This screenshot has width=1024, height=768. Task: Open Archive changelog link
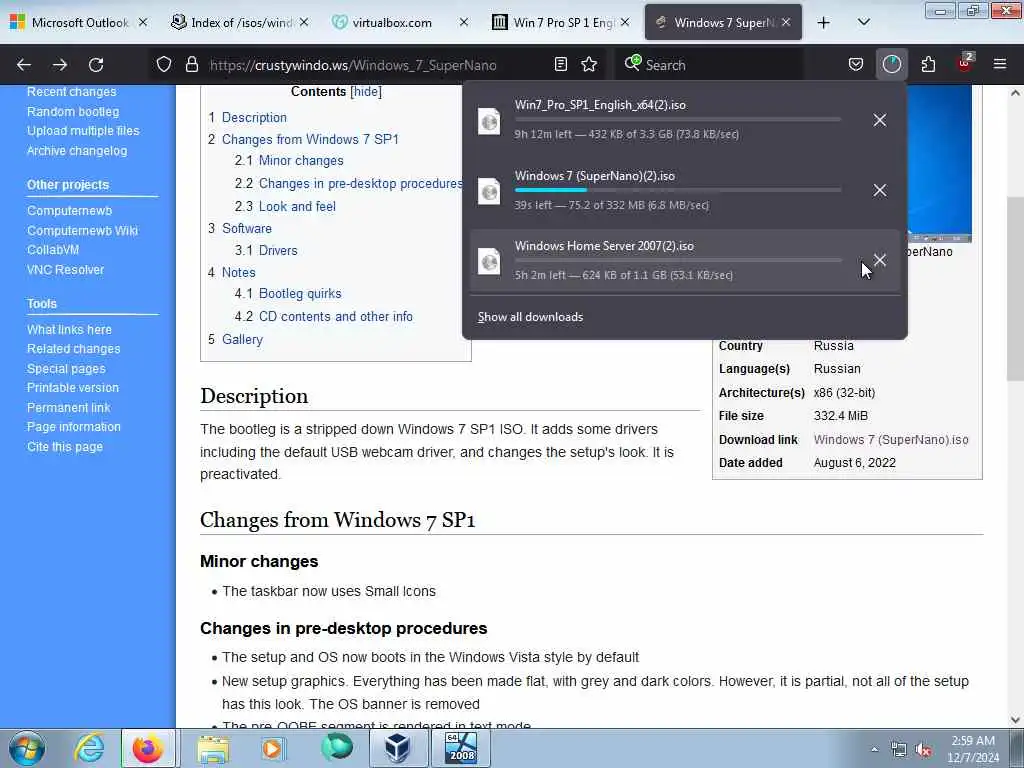pyautogui.click(x=77, y=151)
